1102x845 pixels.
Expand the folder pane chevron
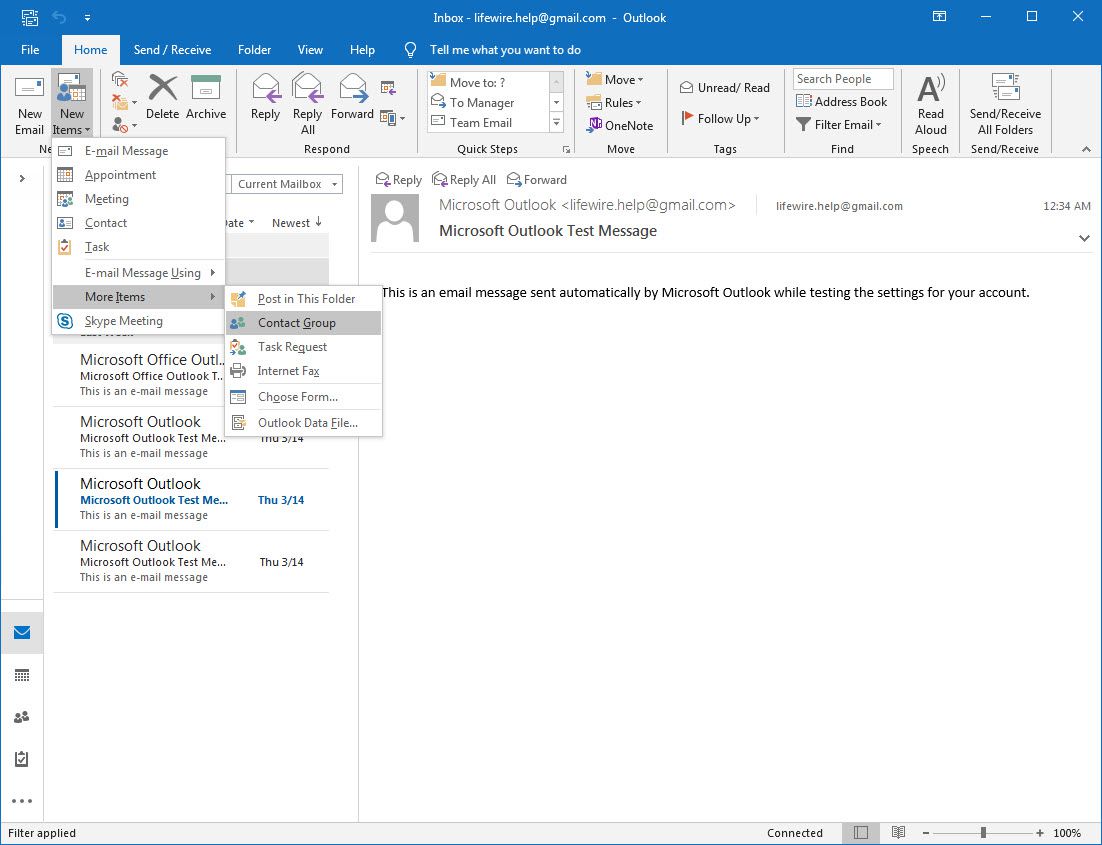pyautogui.click(x=22, y=179)
